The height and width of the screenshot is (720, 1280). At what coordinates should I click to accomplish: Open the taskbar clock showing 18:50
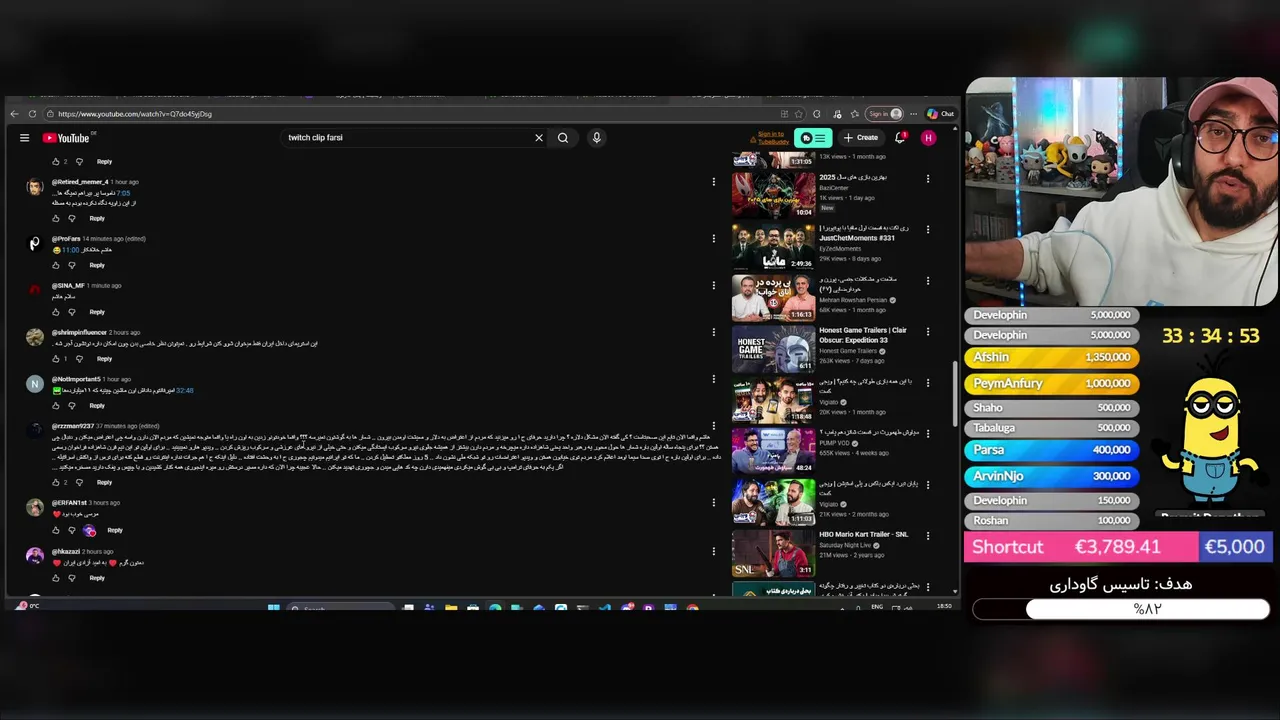click(944, 606)
